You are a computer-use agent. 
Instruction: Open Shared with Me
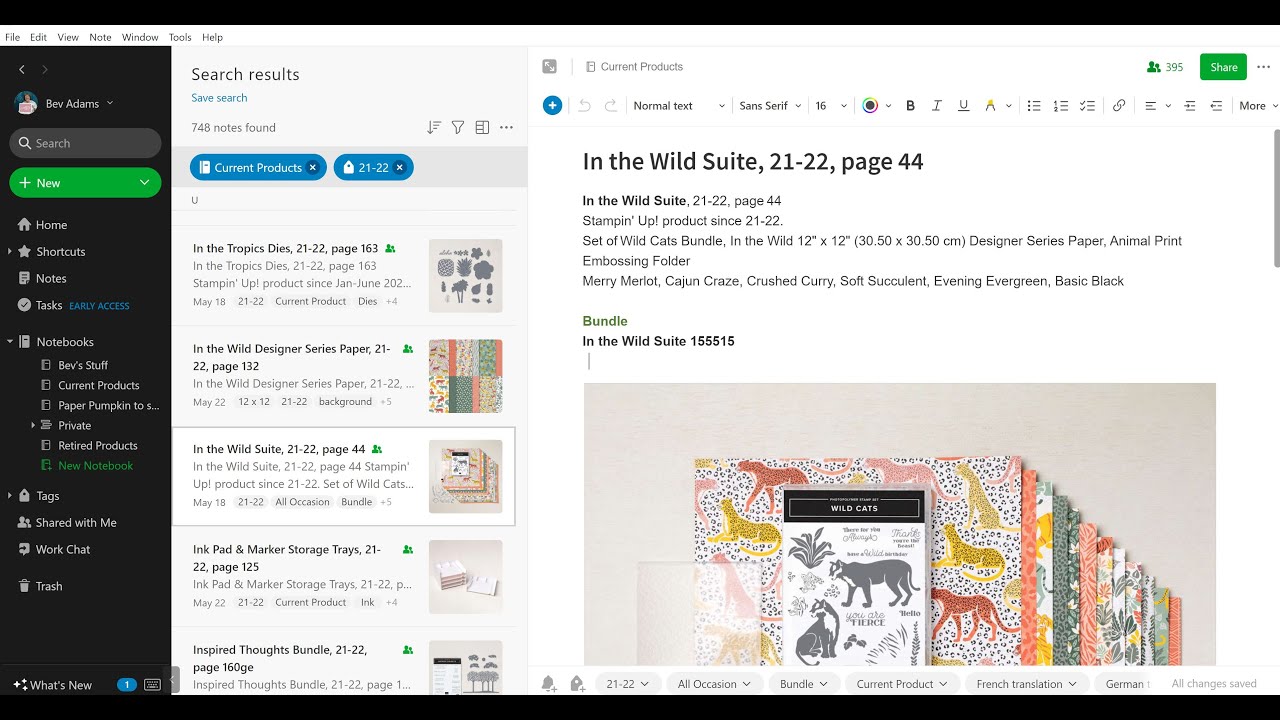(76, 523)
